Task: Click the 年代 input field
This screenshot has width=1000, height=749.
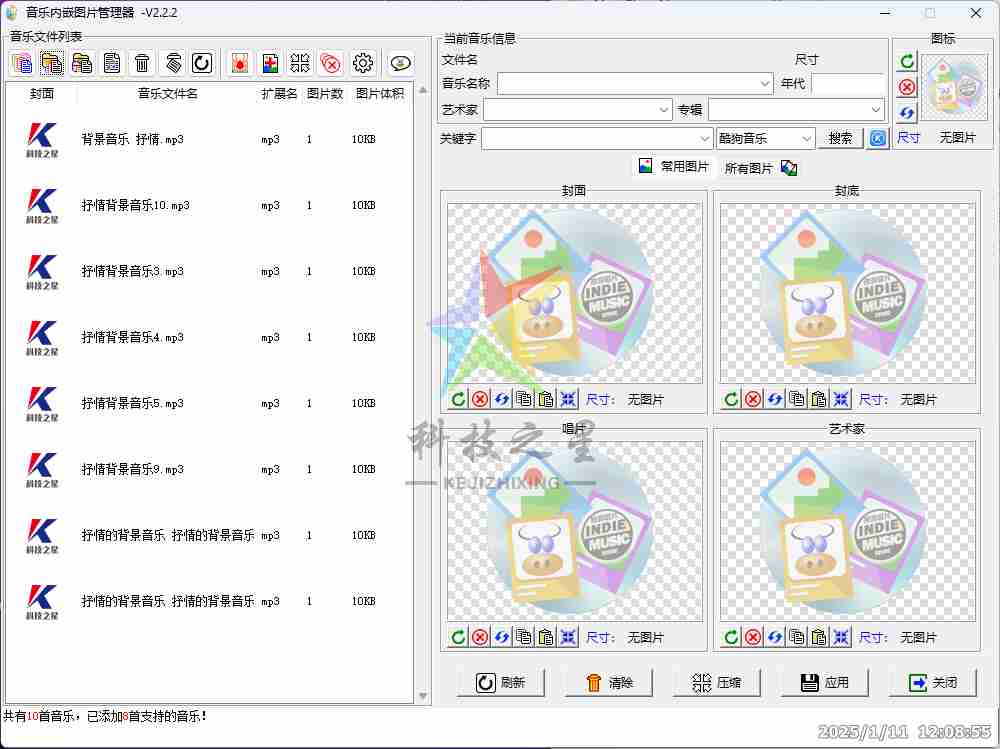Action: coord(848,84)
